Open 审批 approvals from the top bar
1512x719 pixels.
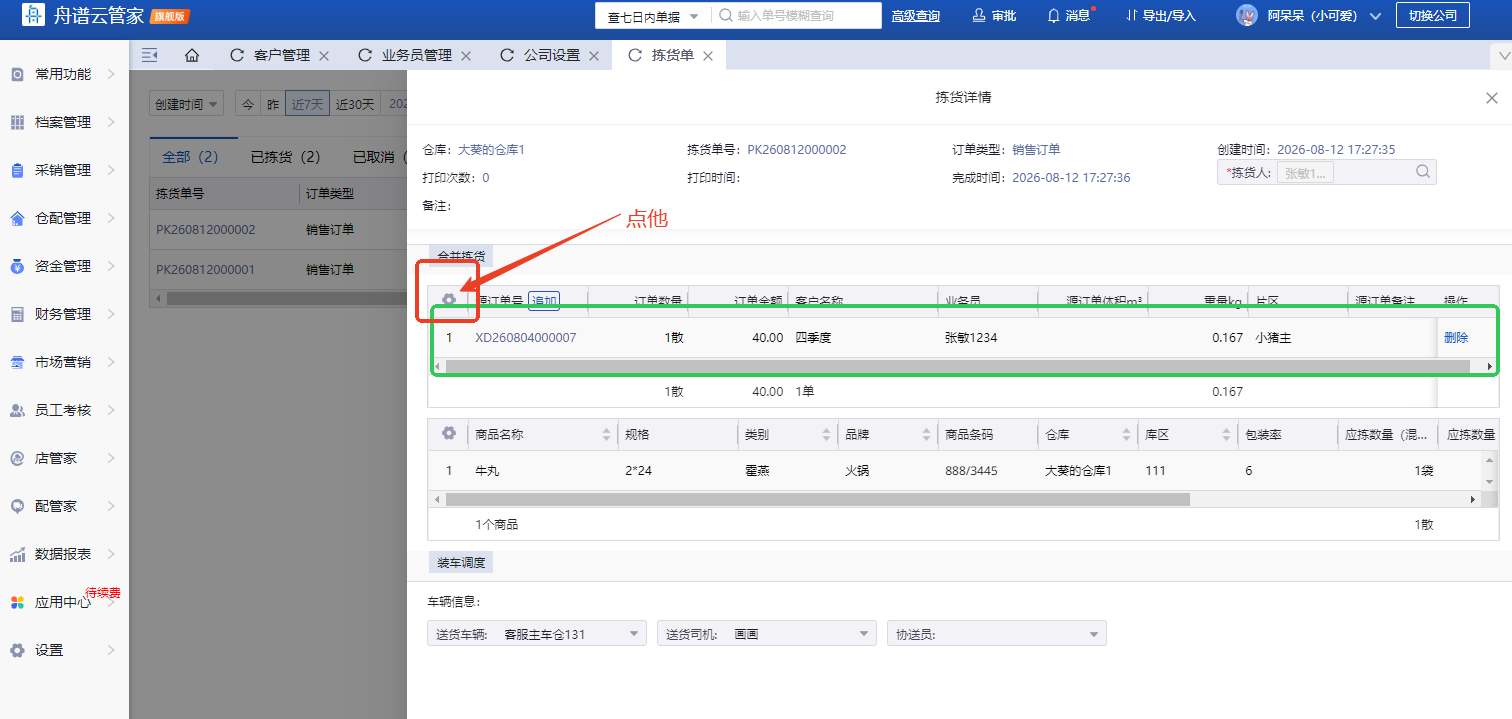coord(994,16)
